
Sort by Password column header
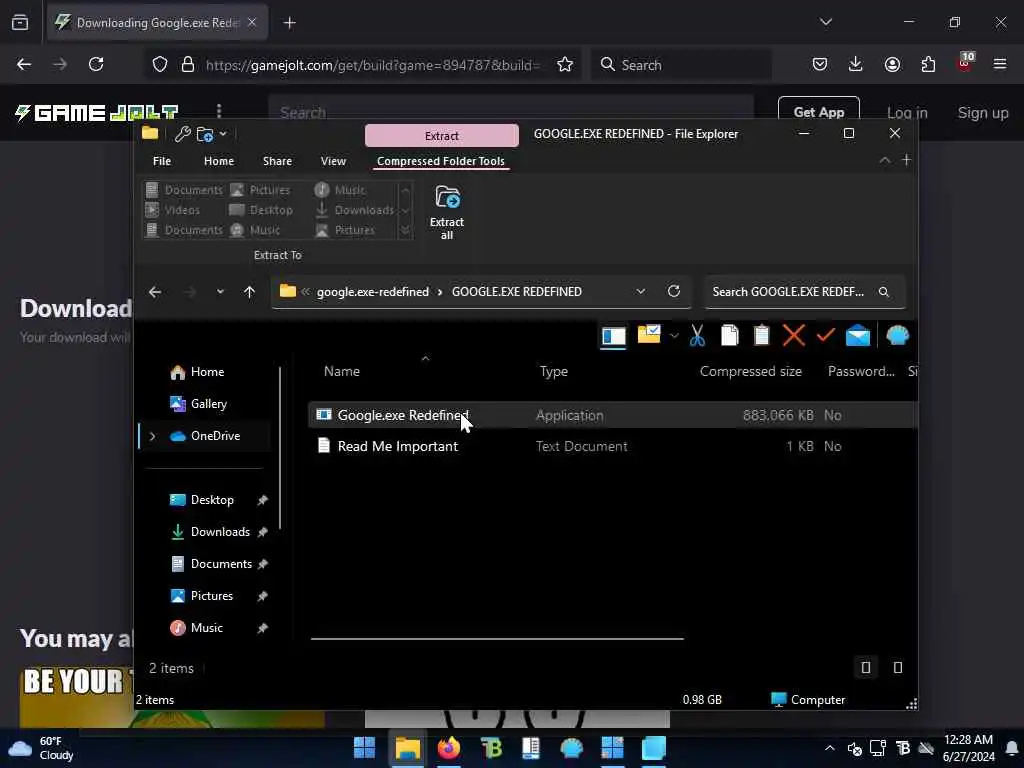(861, 372)
